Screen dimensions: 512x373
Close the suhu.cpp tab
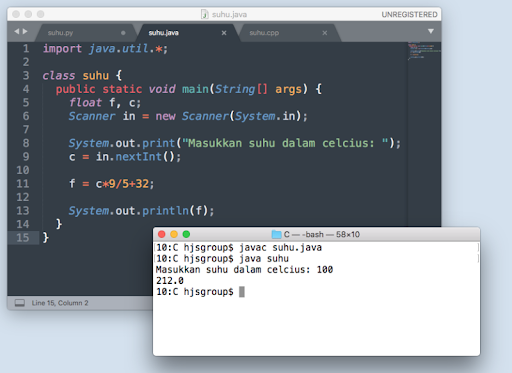coord(325,33)
